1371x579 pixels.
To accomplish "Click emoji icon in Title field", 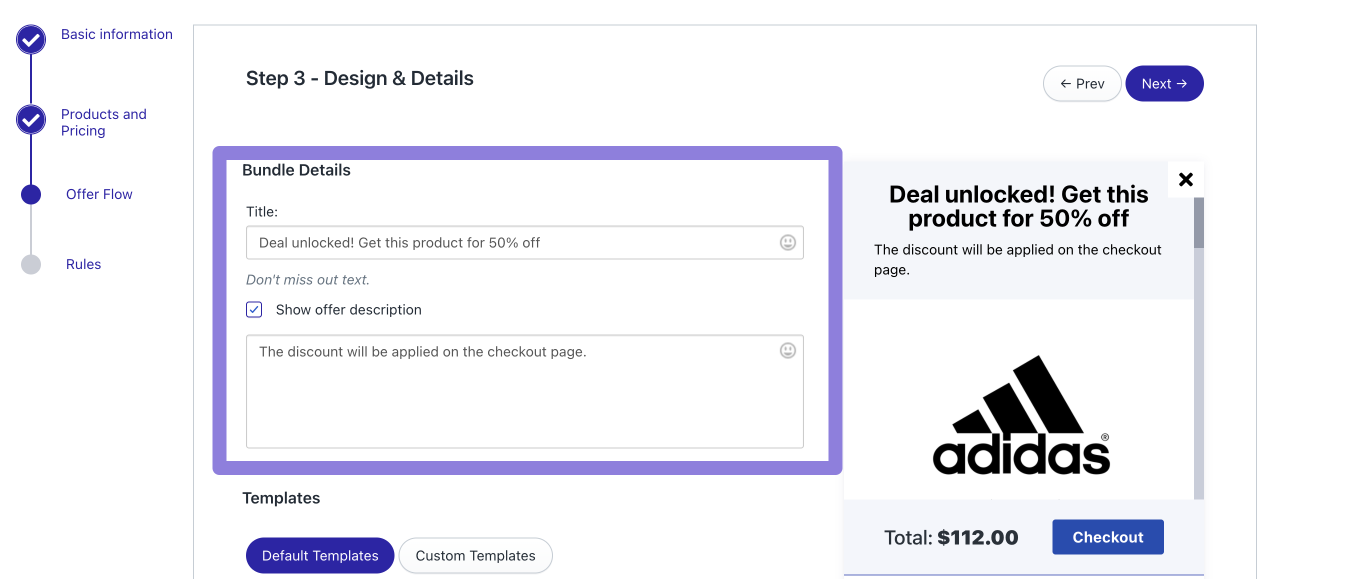I will 788,242.
